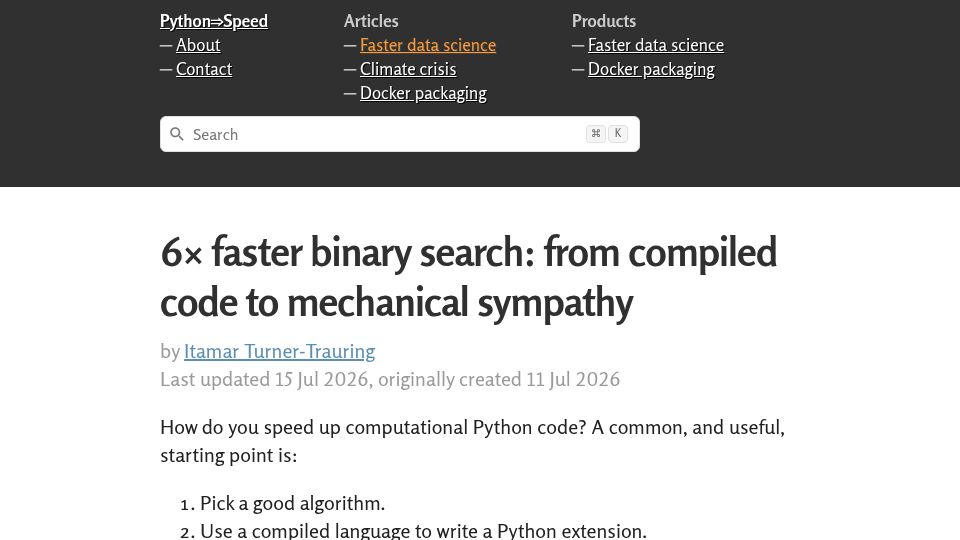Click the magnifying glass search icon
960x540 pixels.
[x=177, y=134]
